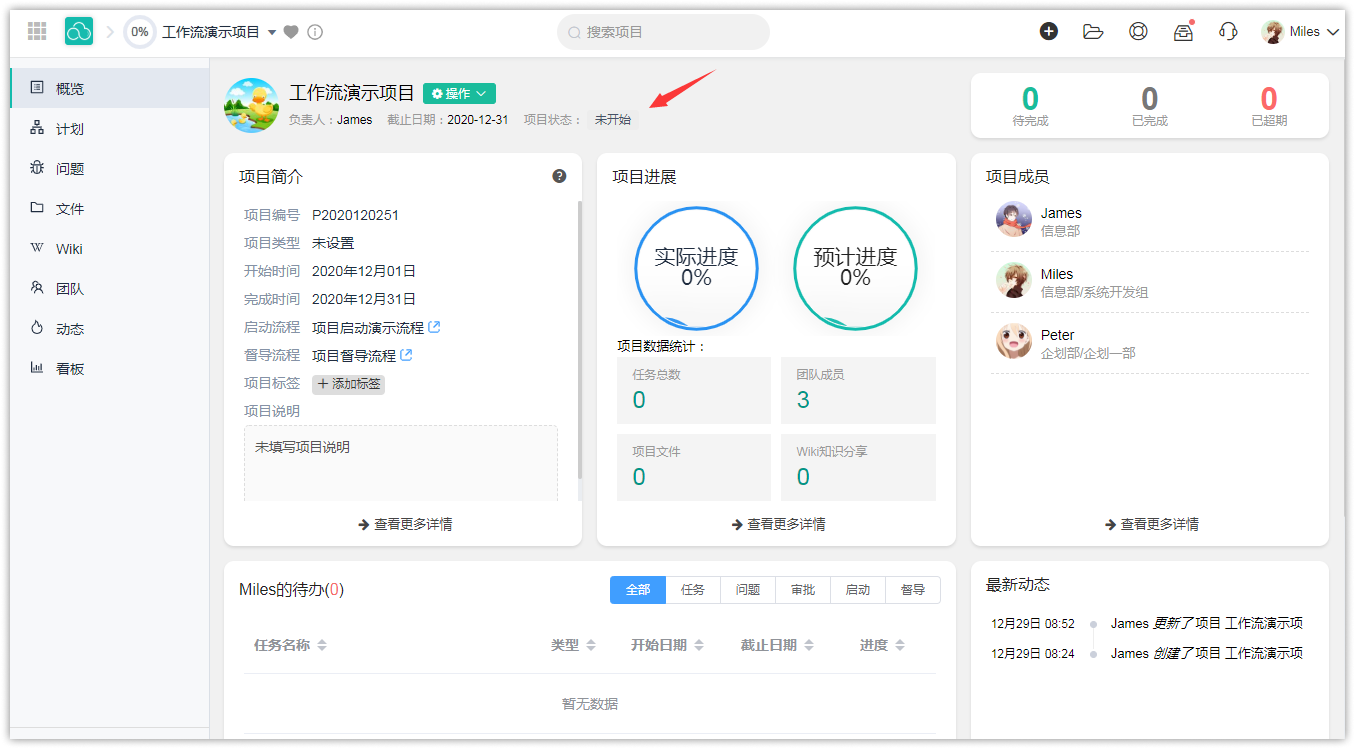Click the project info circle icon

pos(315,32)
